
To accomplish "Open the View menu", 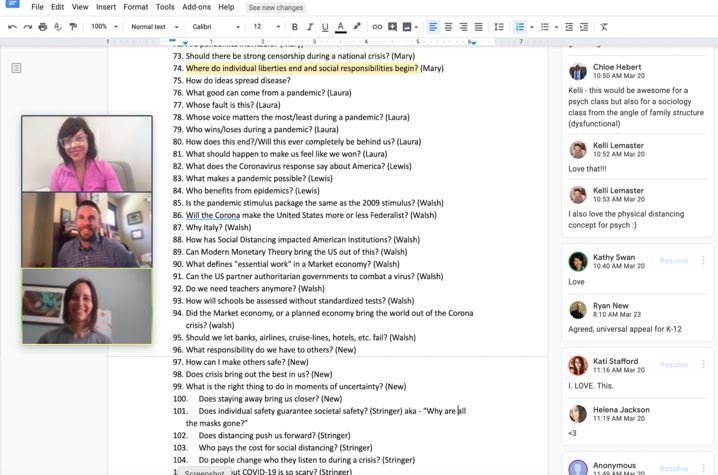I will point(80,7).
